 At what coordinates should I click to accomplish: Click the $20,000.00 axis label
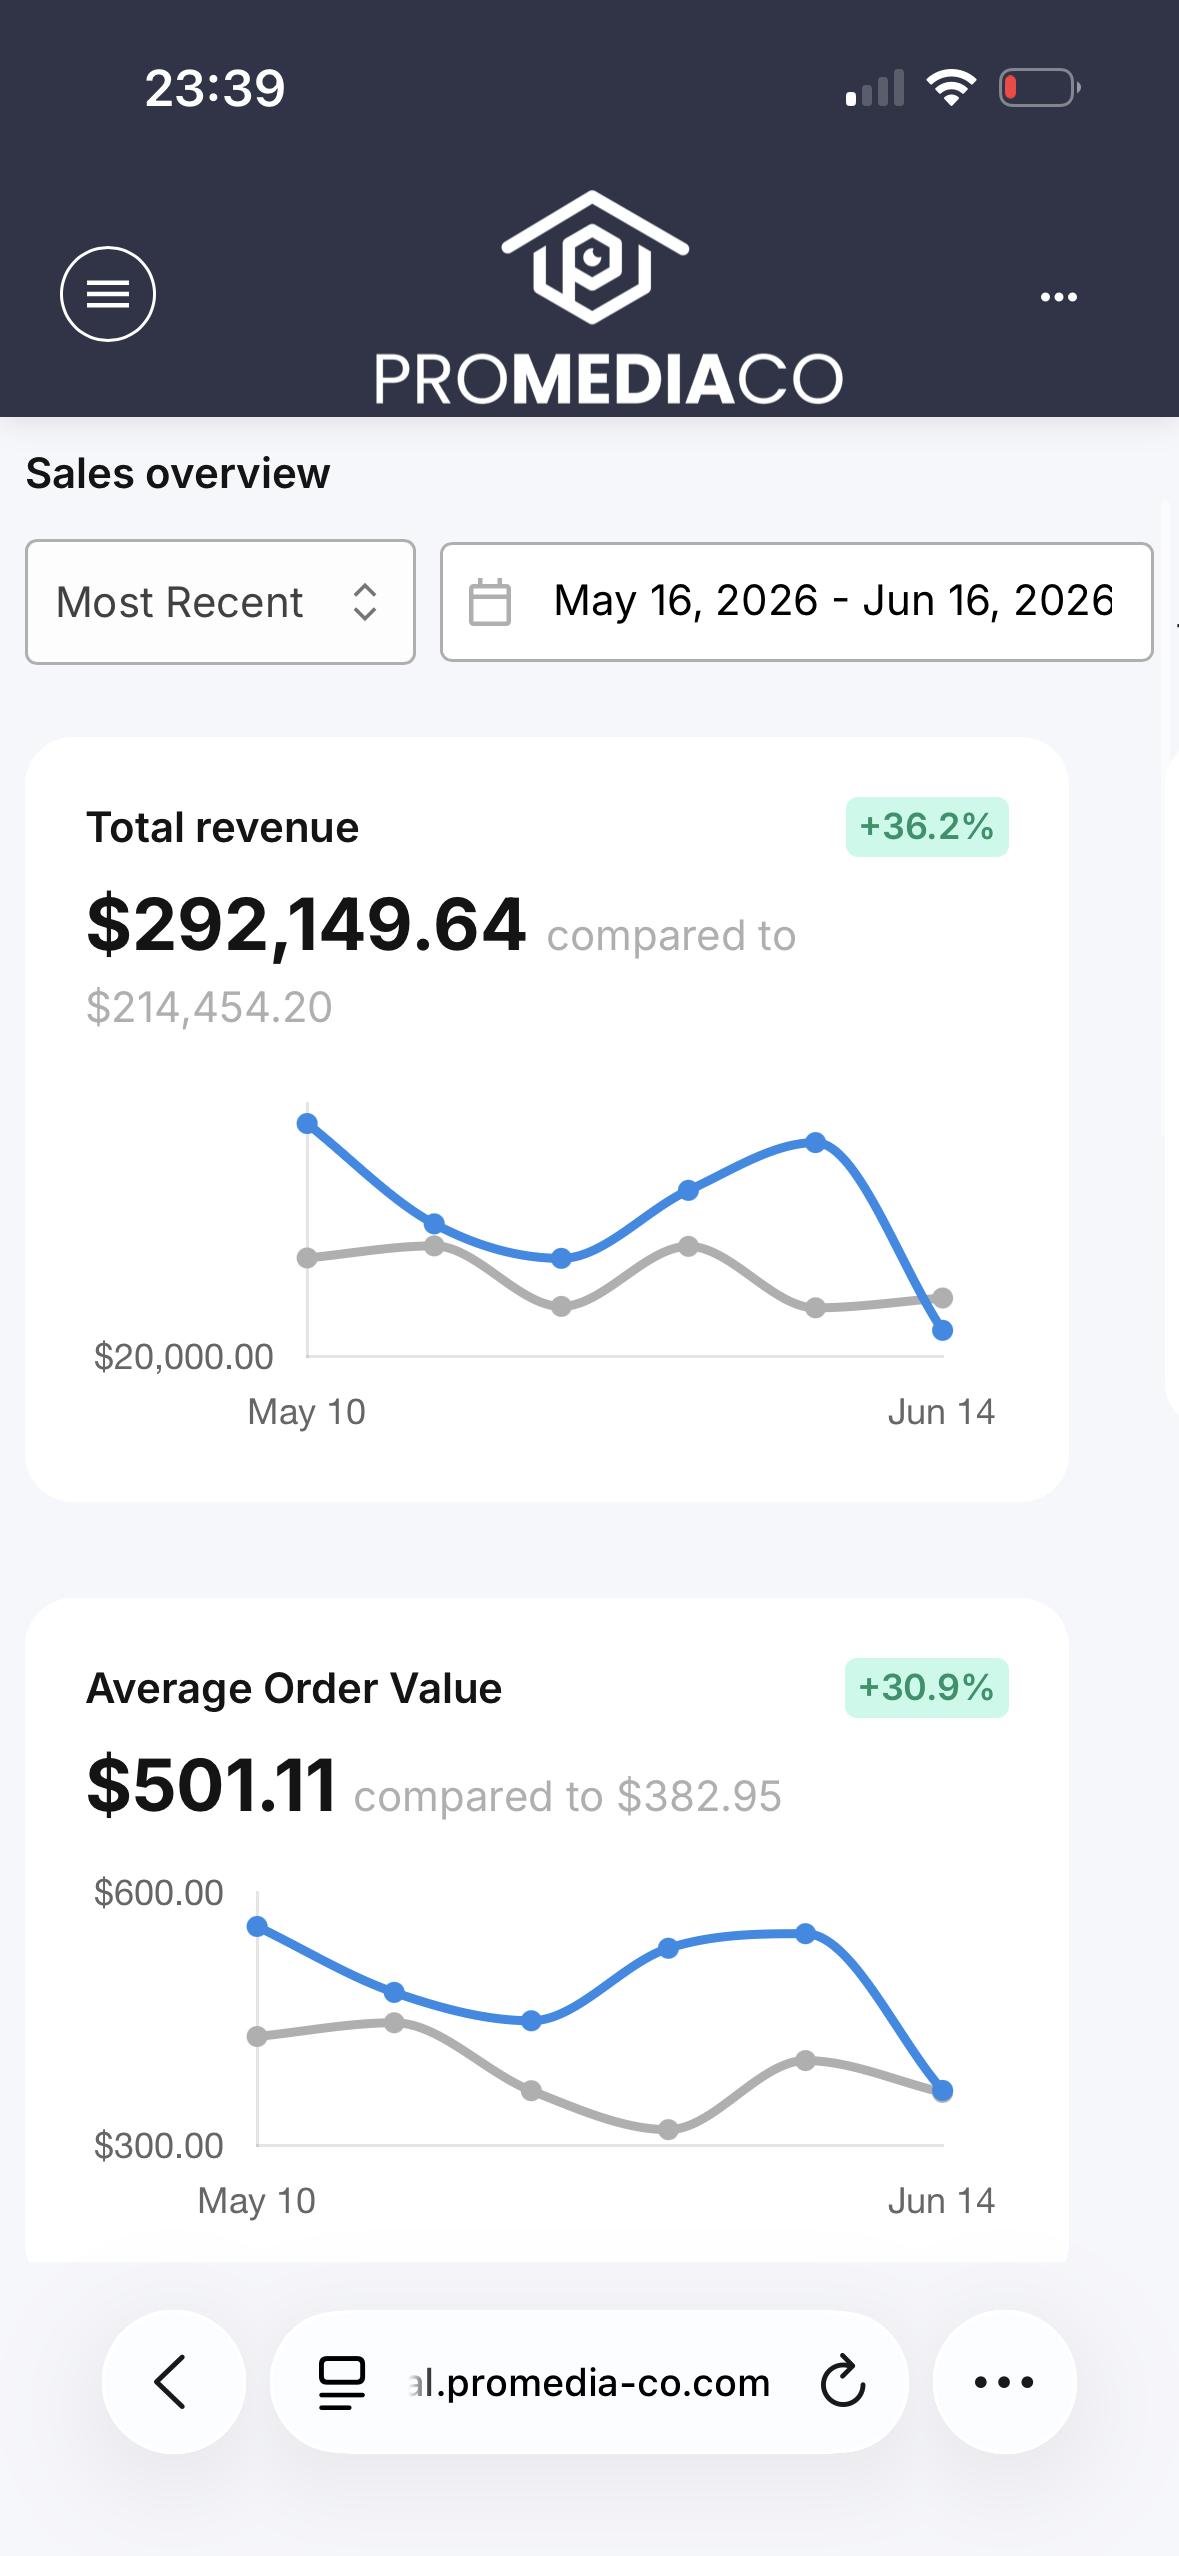click(x=183, y=1357)
